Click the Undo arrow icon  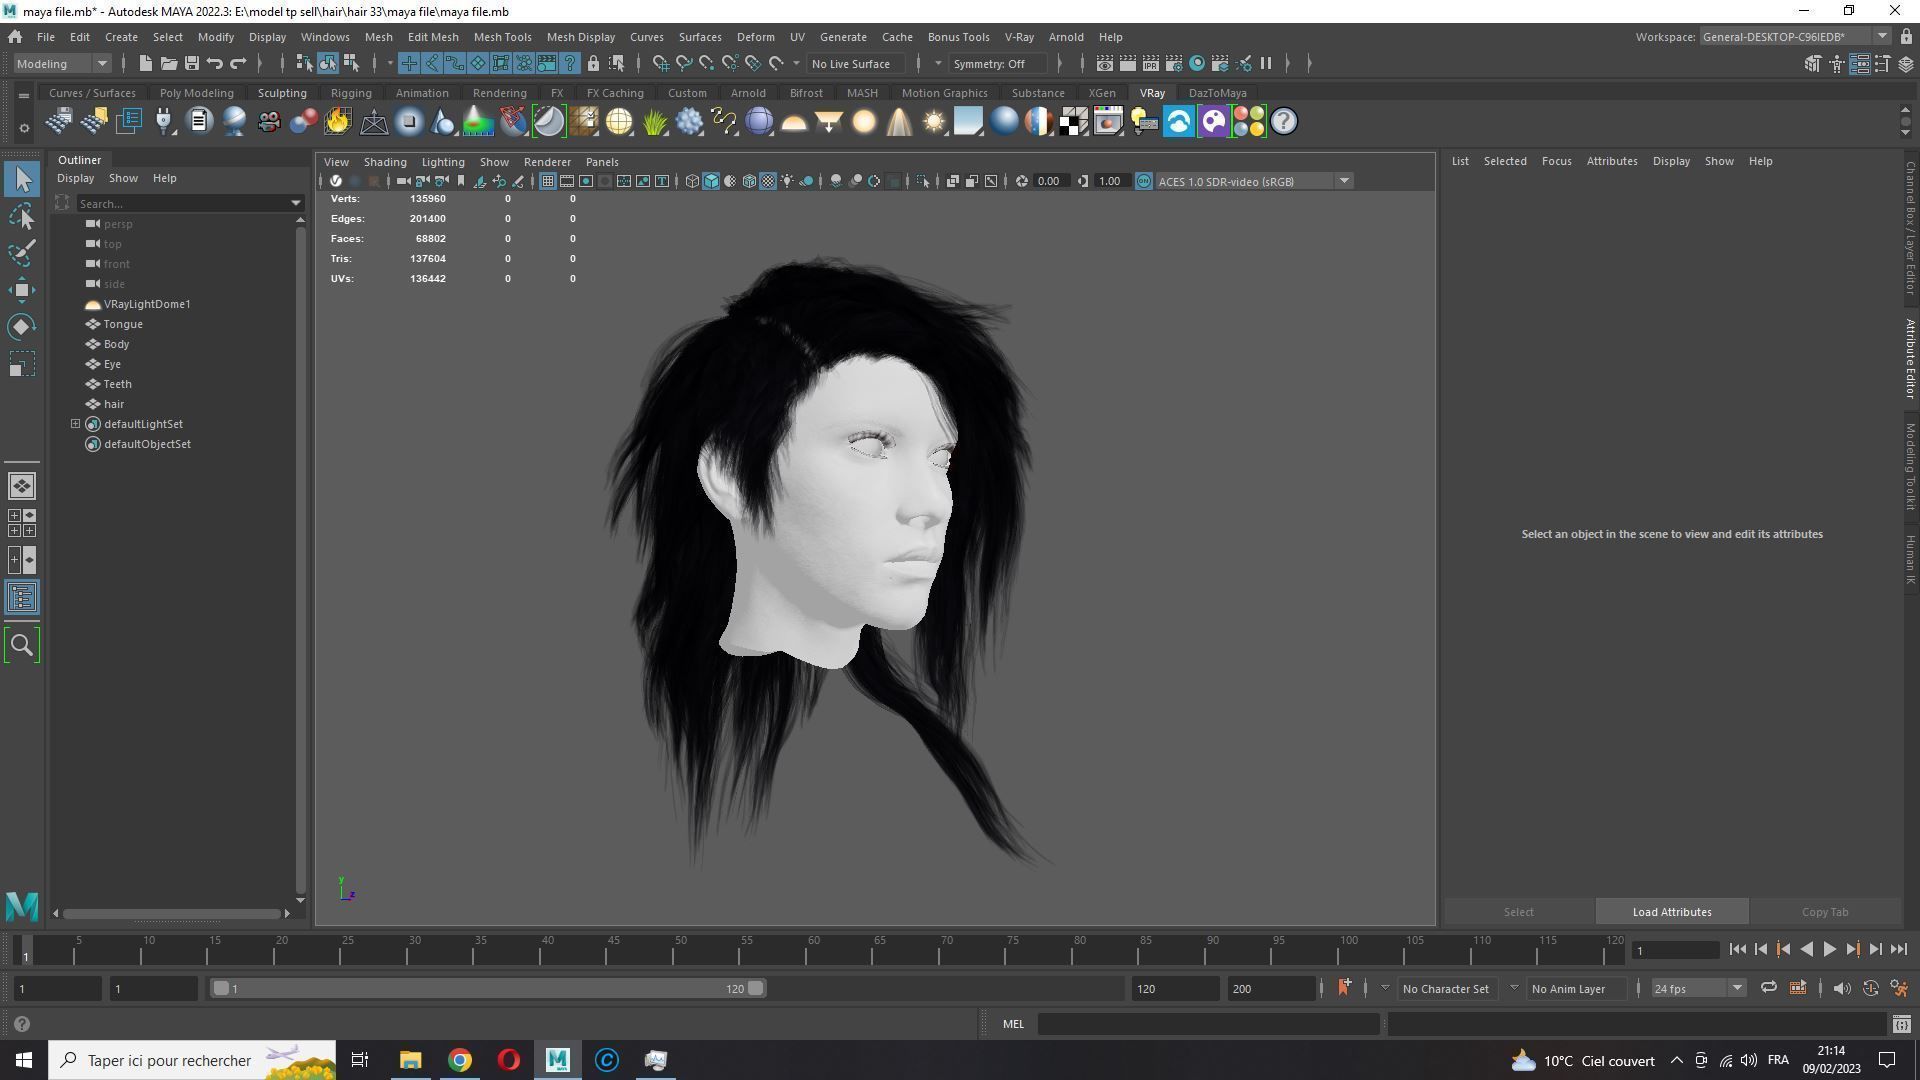tap(214, 63)
